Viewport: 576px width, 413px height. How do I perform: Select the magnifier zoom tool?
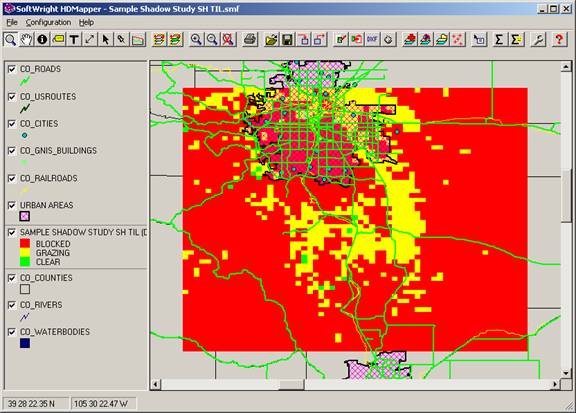(10, 39)
